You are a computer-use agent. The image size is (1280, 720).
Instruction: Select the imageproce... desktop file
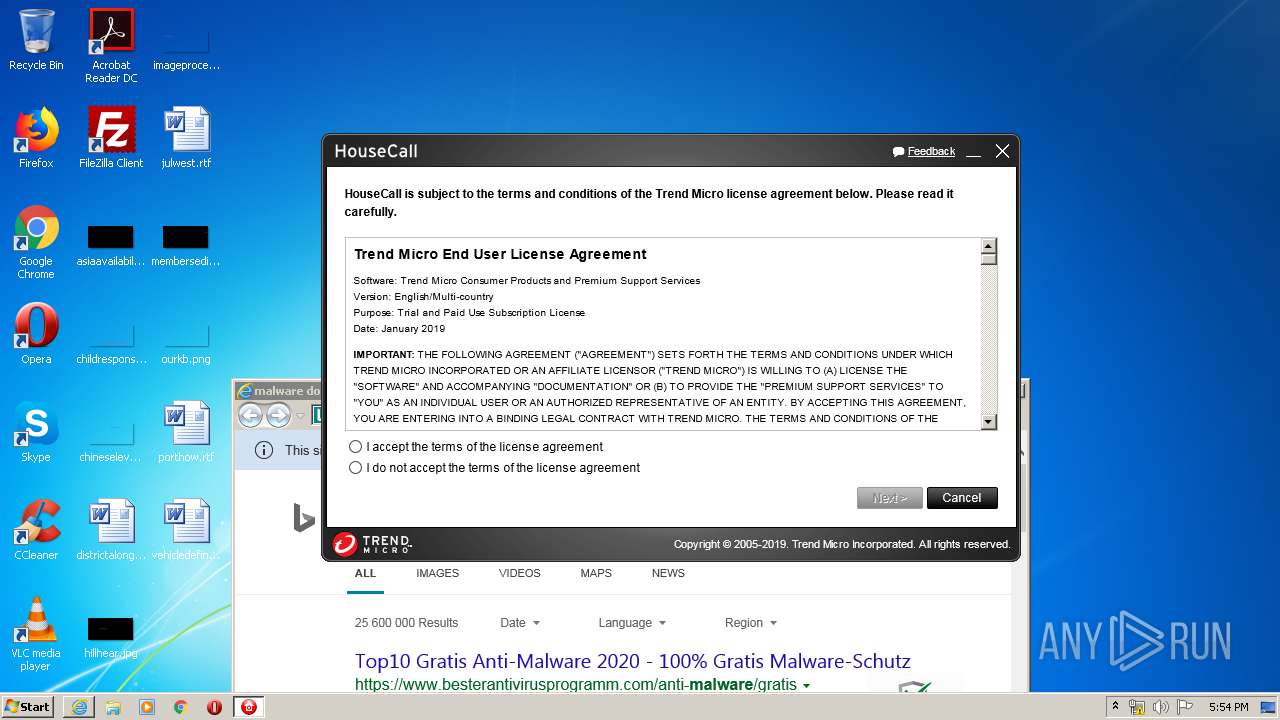186,46
